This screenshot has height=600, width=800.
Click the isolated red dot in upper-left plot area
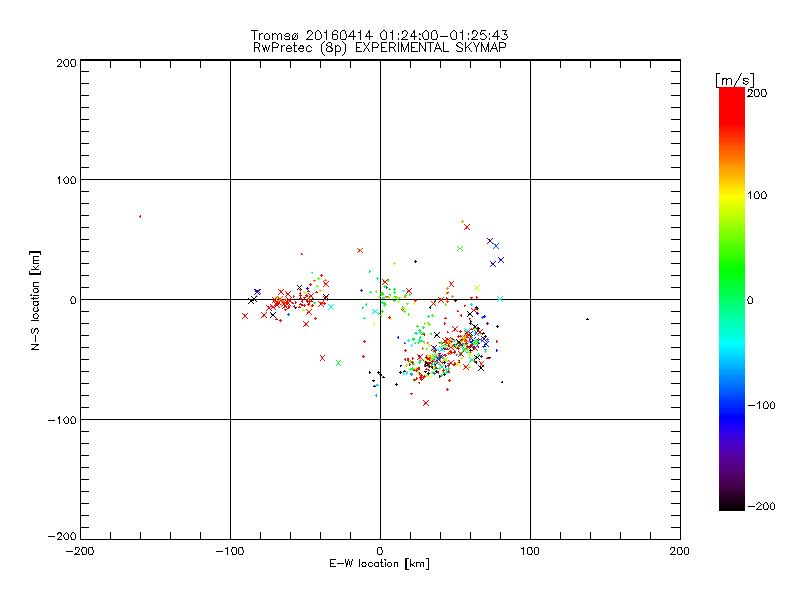coord(140,216)
